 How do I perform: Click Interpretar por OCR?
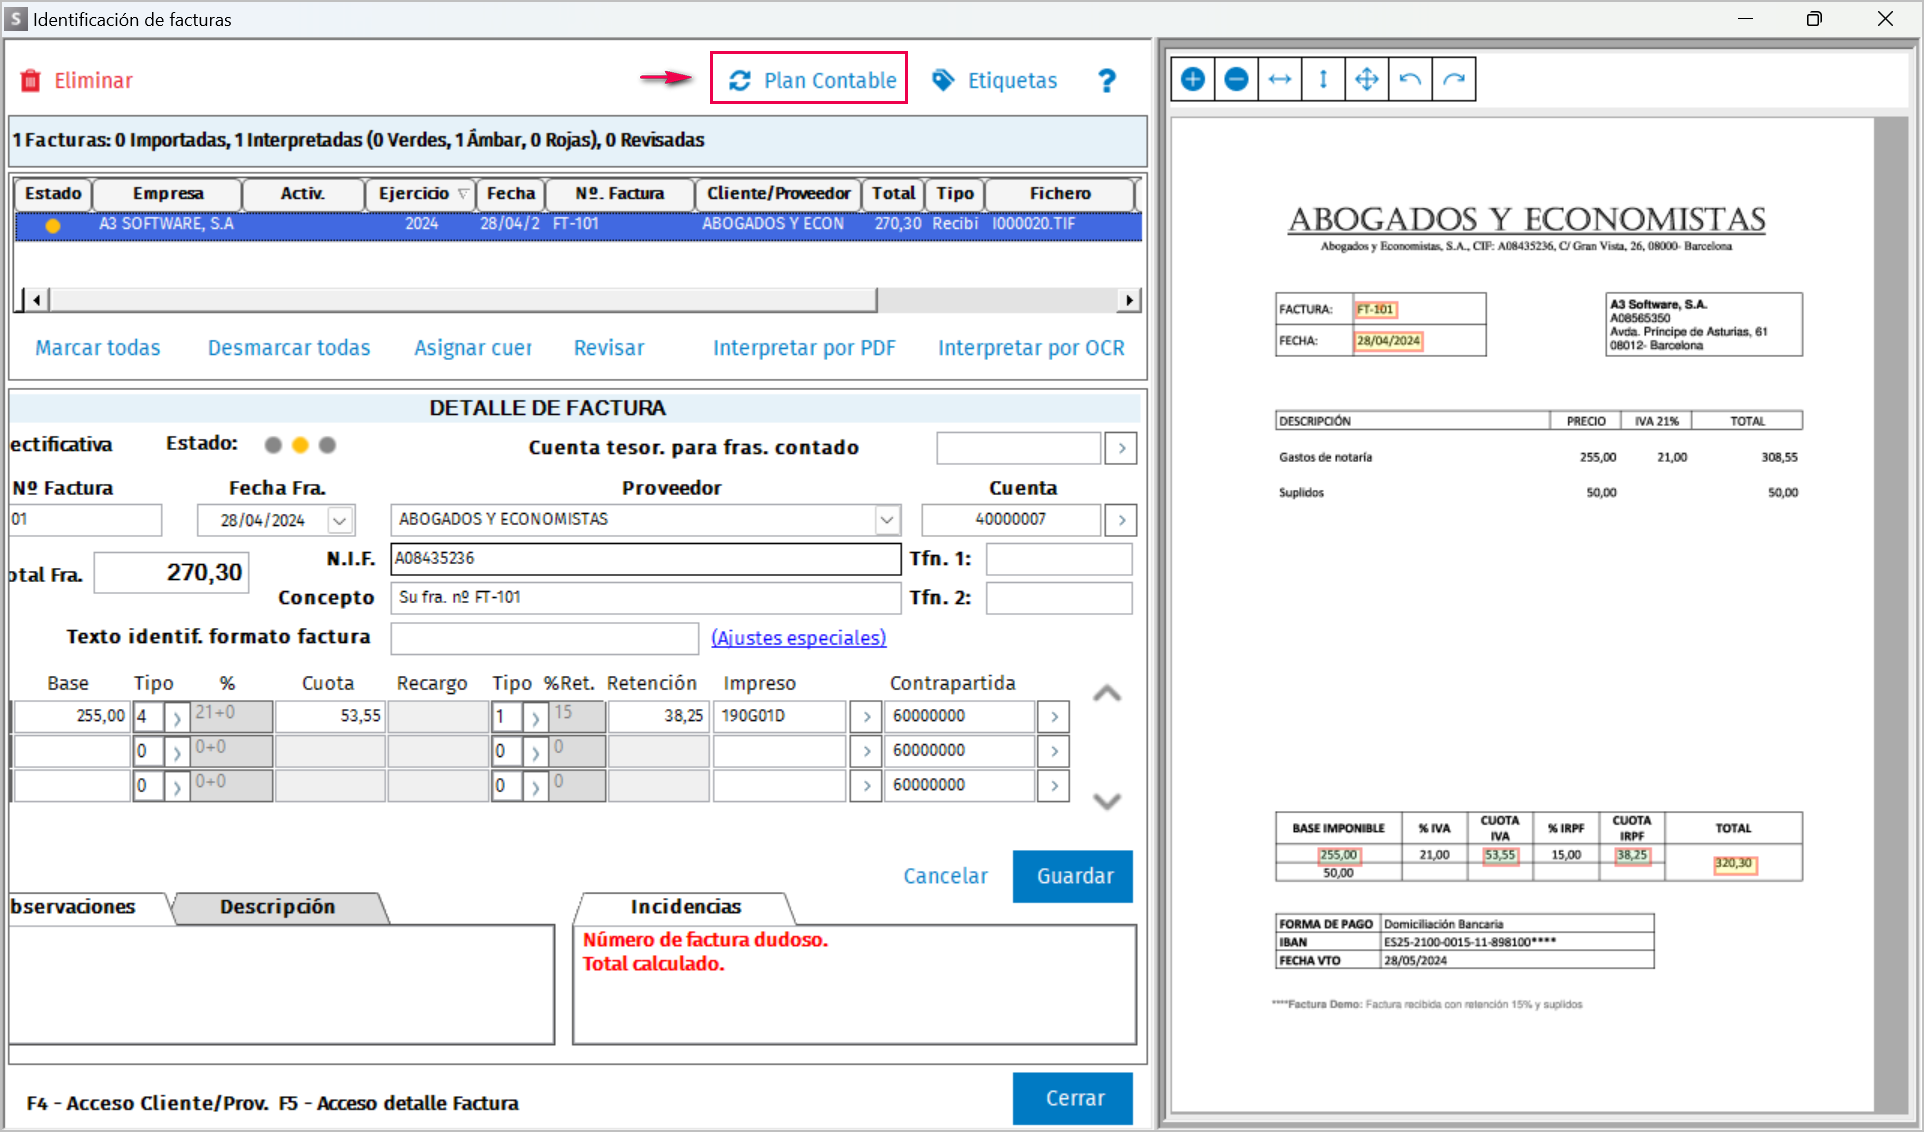tap(1031, 348)
